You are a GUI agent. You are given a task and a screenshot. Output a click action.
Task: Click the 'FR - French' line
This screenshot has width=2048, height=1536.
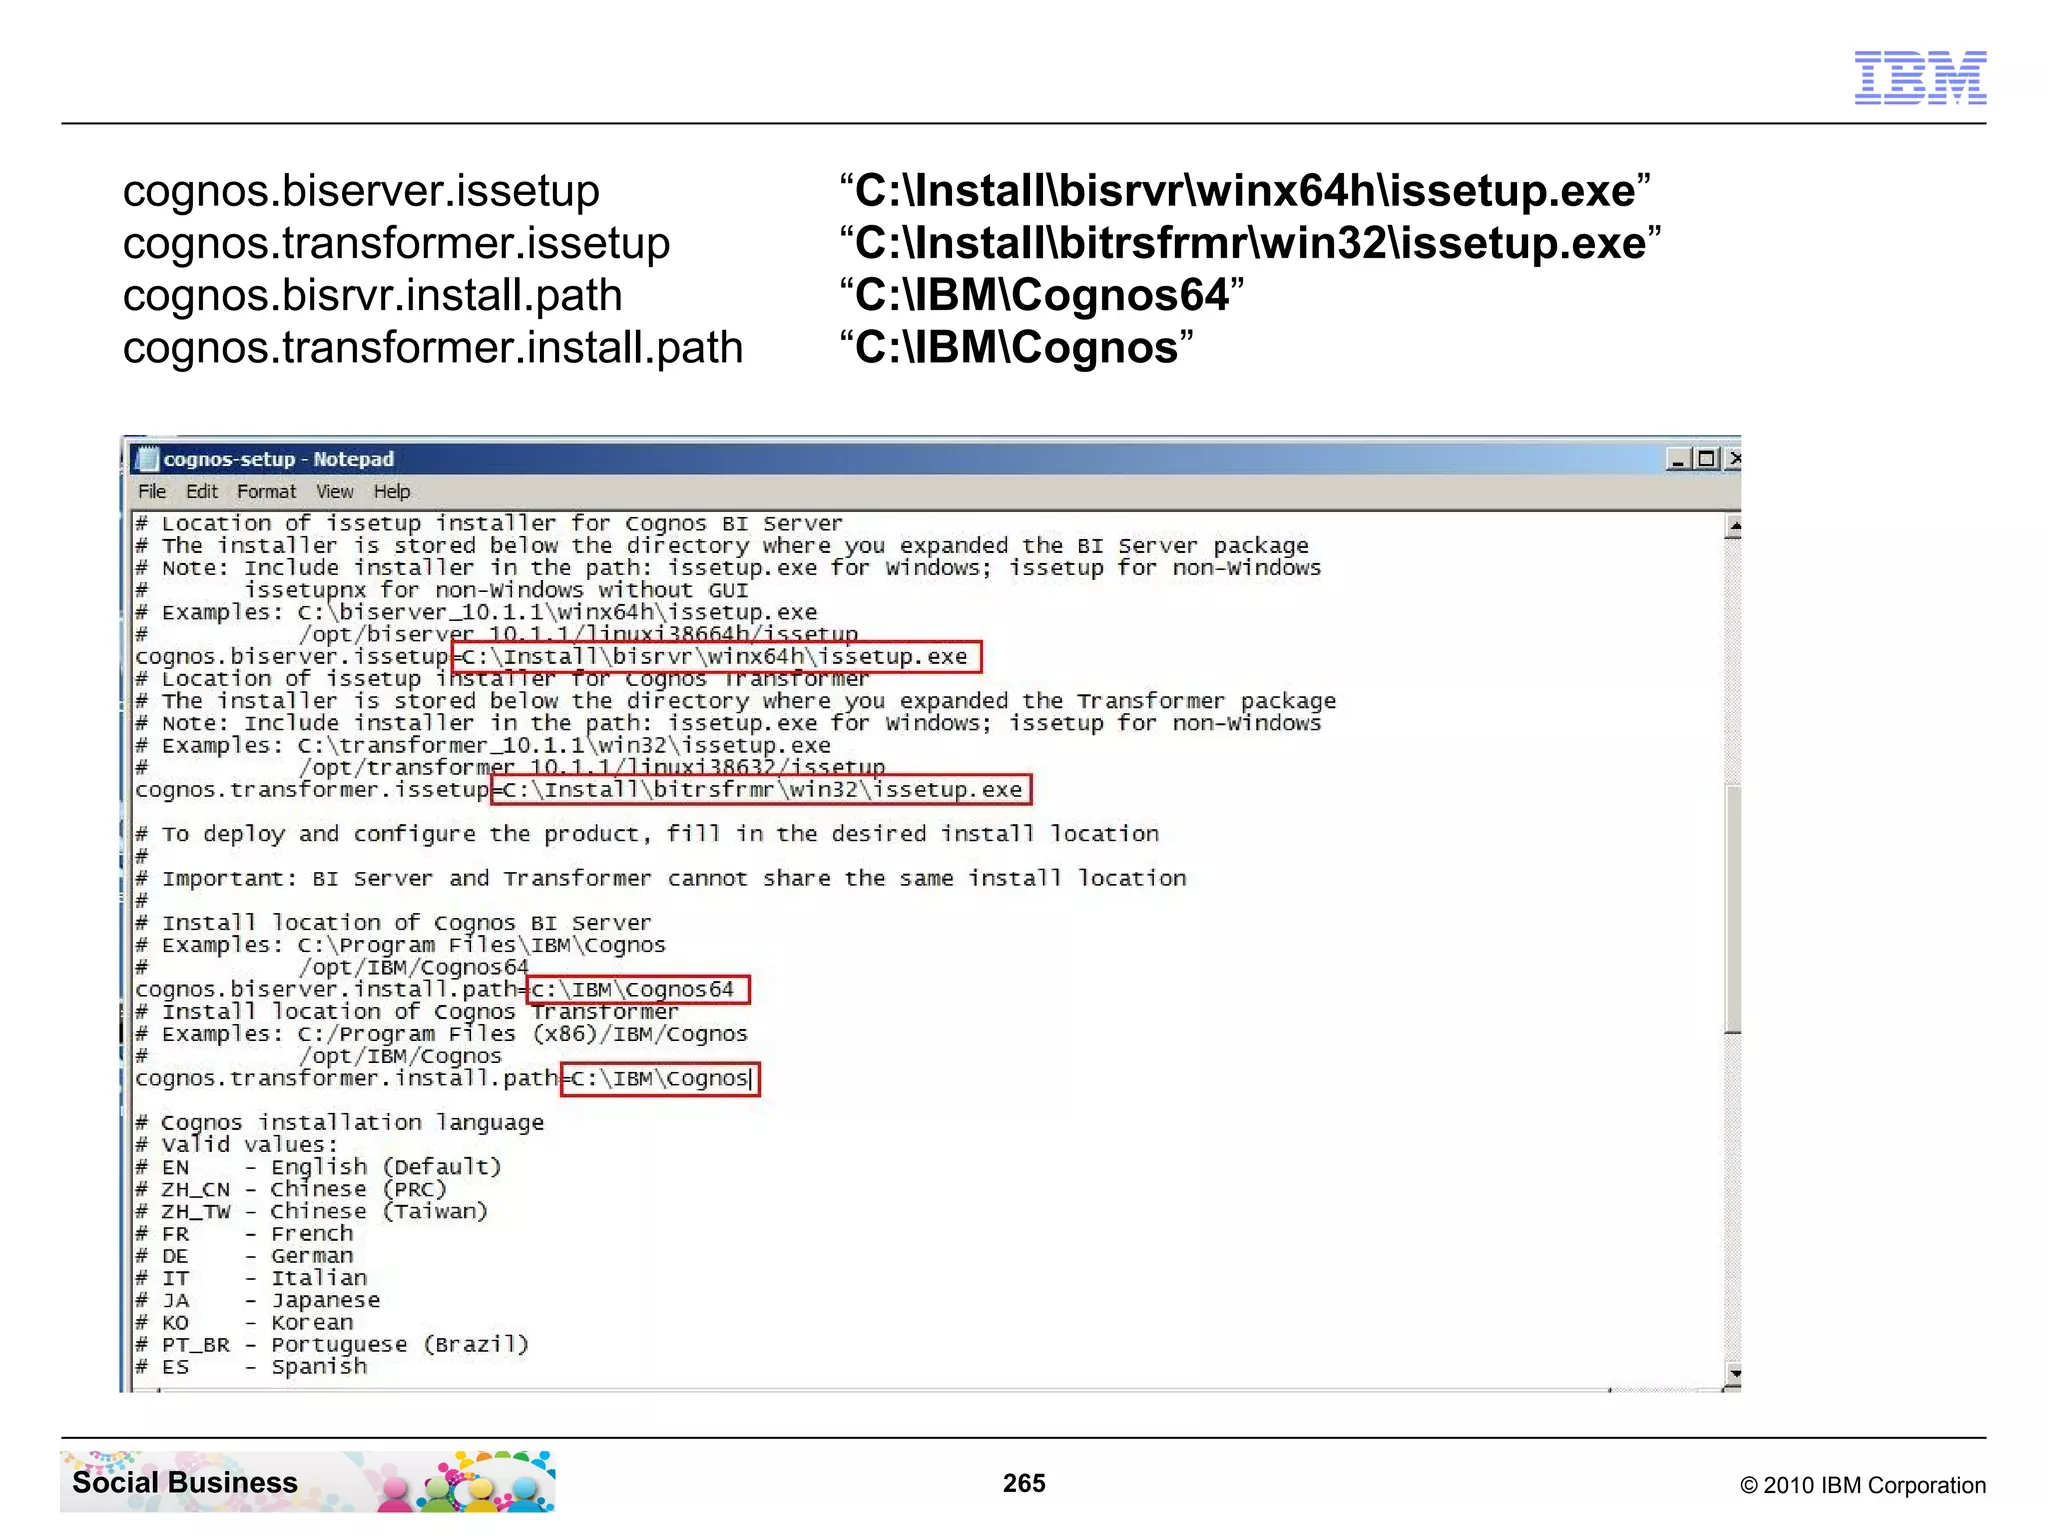coord(245,1234)
